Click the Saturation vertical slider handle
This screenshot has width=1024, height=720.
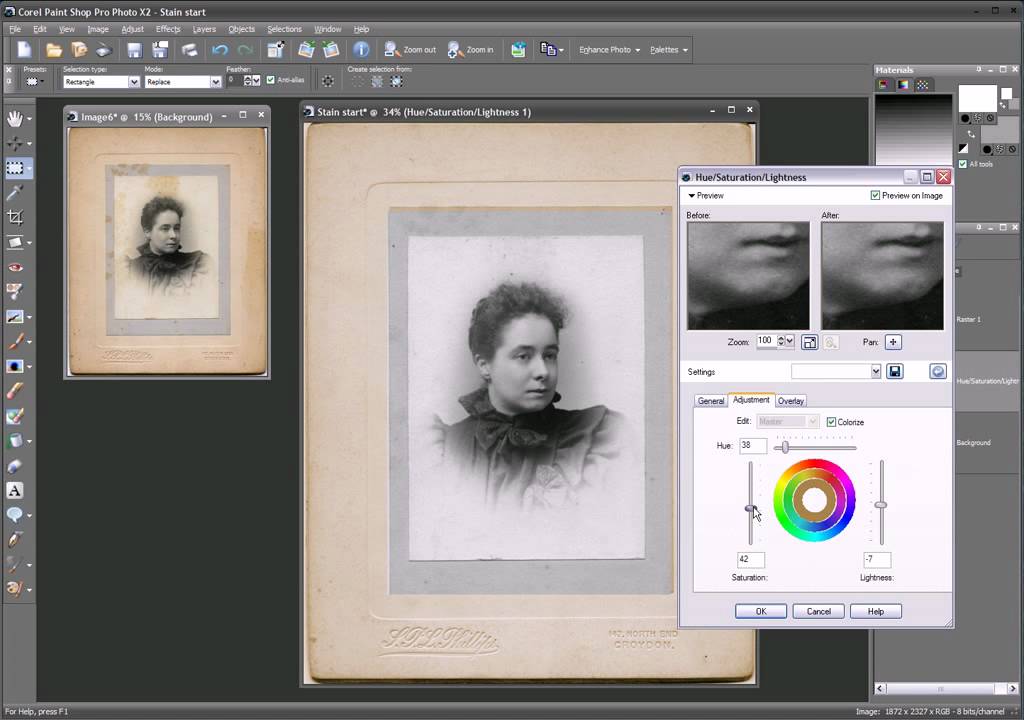coord(750,508)
